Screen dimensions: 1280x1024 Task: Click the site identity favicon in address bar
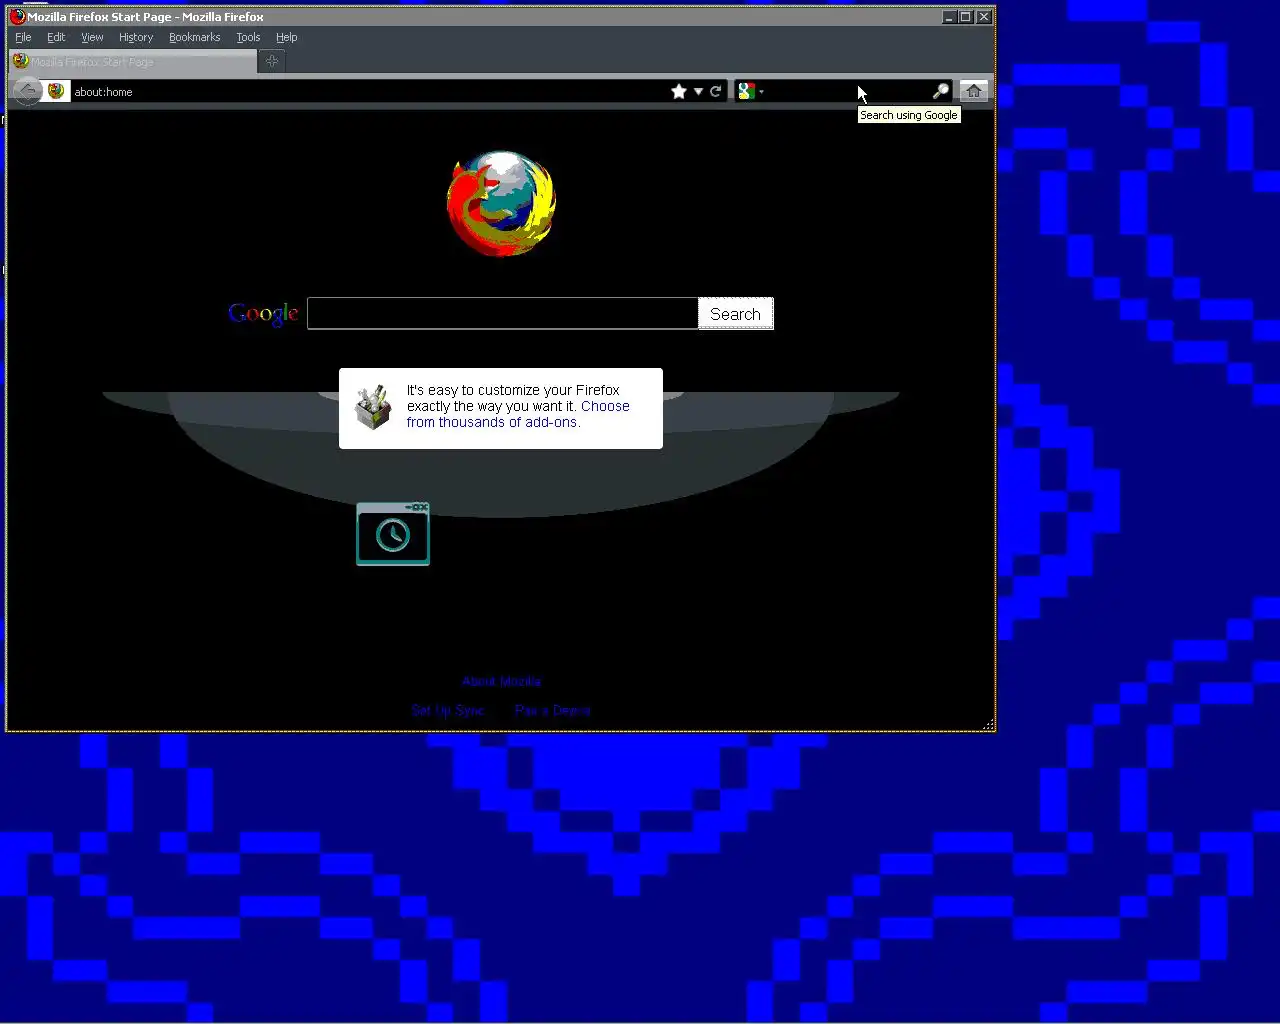click(x=56, y=91)
